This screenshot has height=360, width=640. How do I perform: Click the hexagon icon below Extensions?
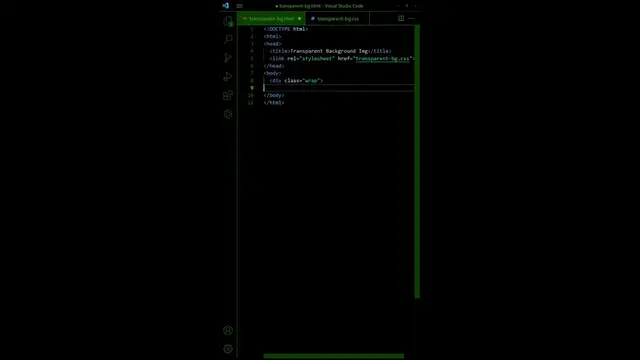[228, 114]
